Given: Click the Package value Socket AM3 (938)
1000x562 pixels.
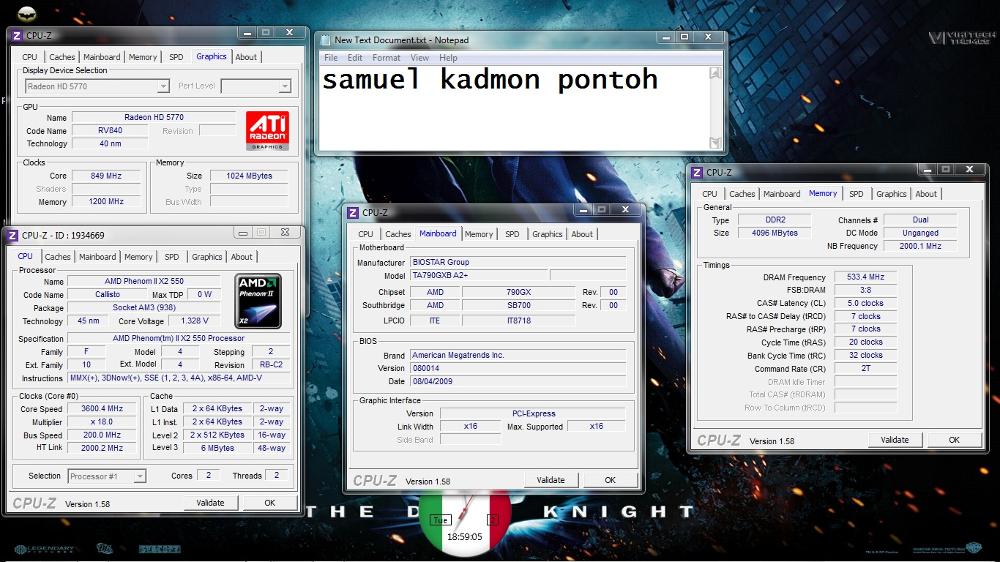Looking at the screenshot, I should [x=144, y=307].
